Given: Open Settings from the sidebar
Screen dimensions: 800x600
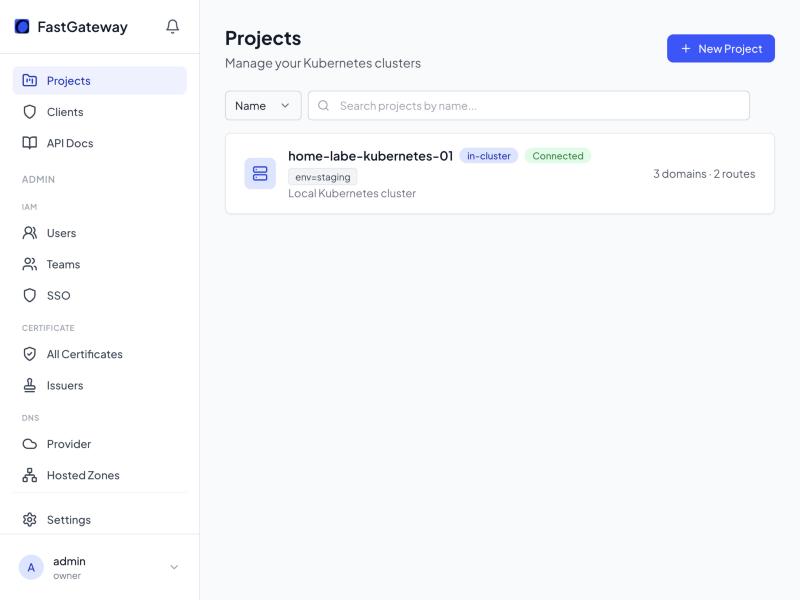Looking at the screenshot, I should tap(99, 519).
